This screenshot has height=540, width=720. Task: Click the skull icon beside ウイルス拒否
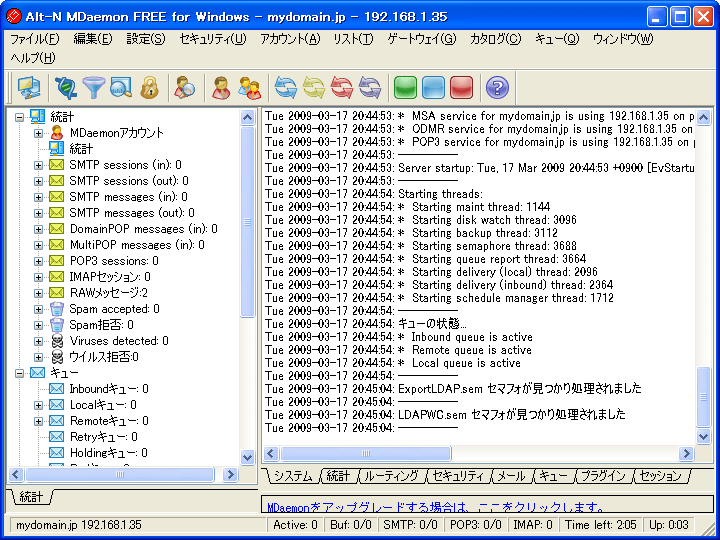click(56, 357)
